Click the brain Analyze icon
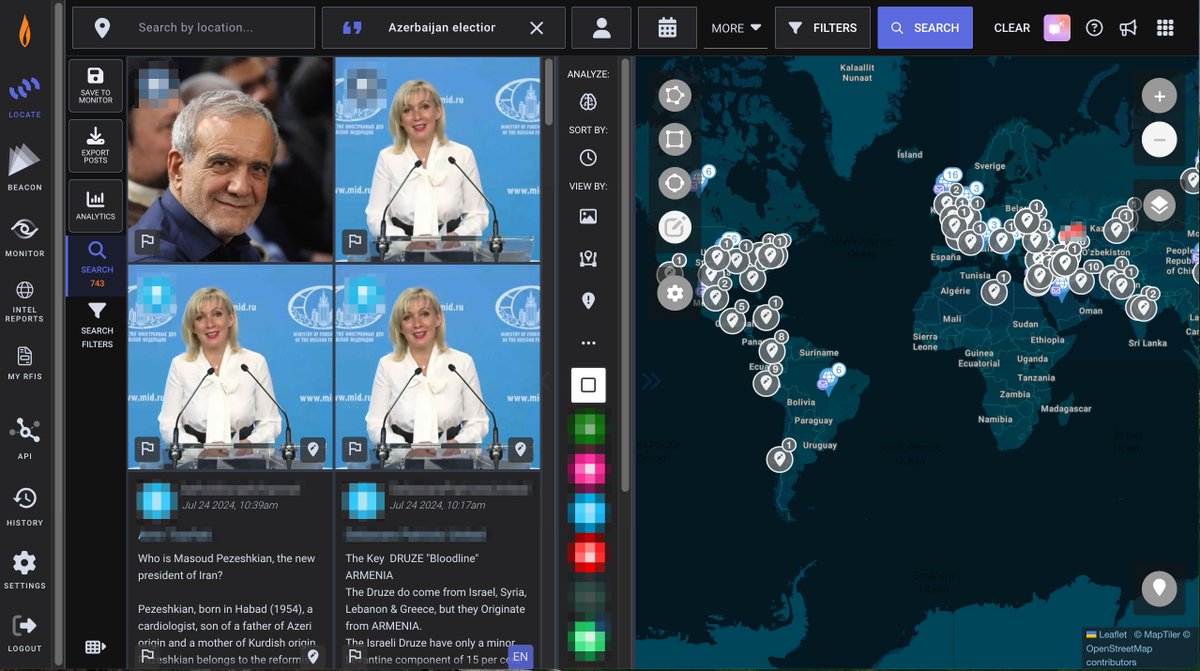 [588, 101]
